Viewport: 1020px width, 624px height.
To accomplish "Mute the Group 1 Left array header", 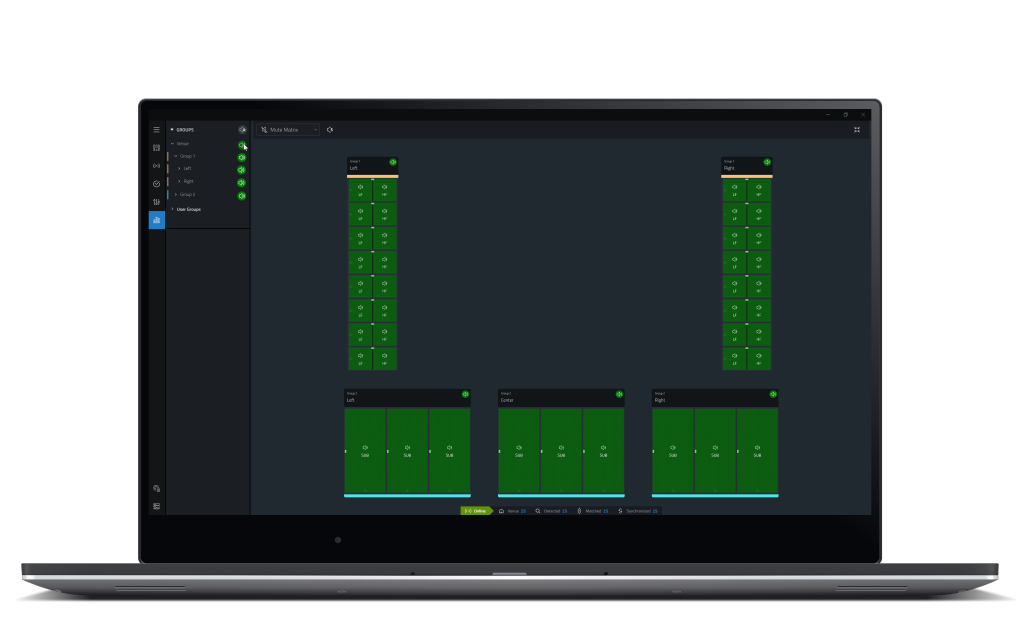I will click(x=393, y=162).
